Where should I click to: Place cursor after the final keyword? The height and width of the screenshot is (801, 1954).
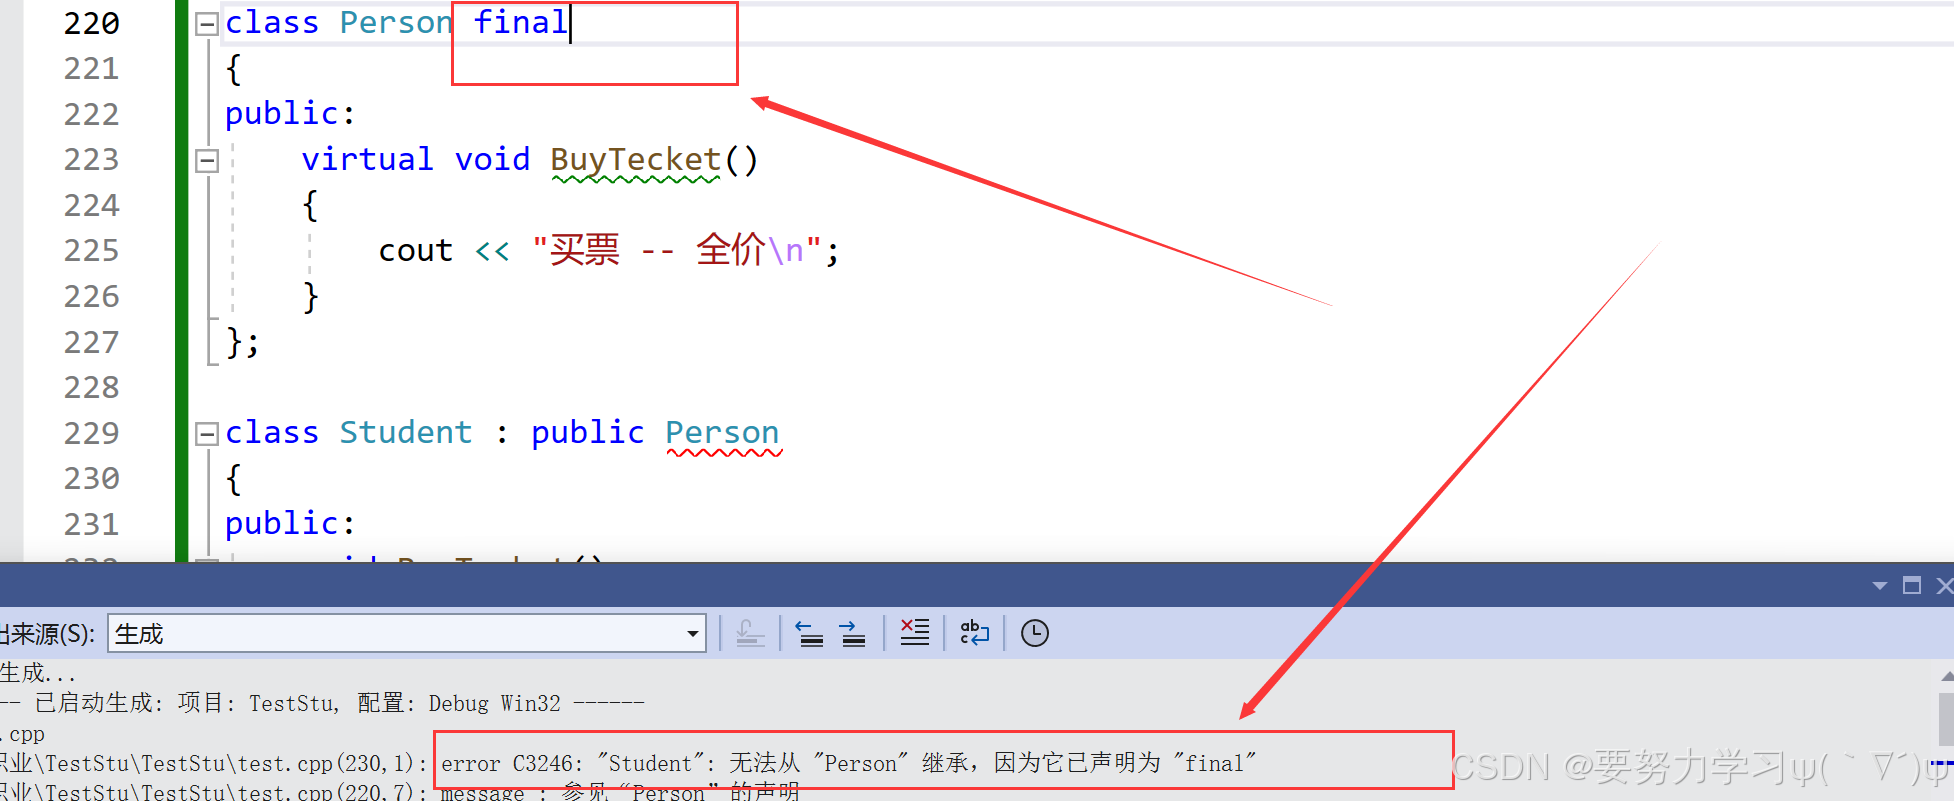[569, 23]
